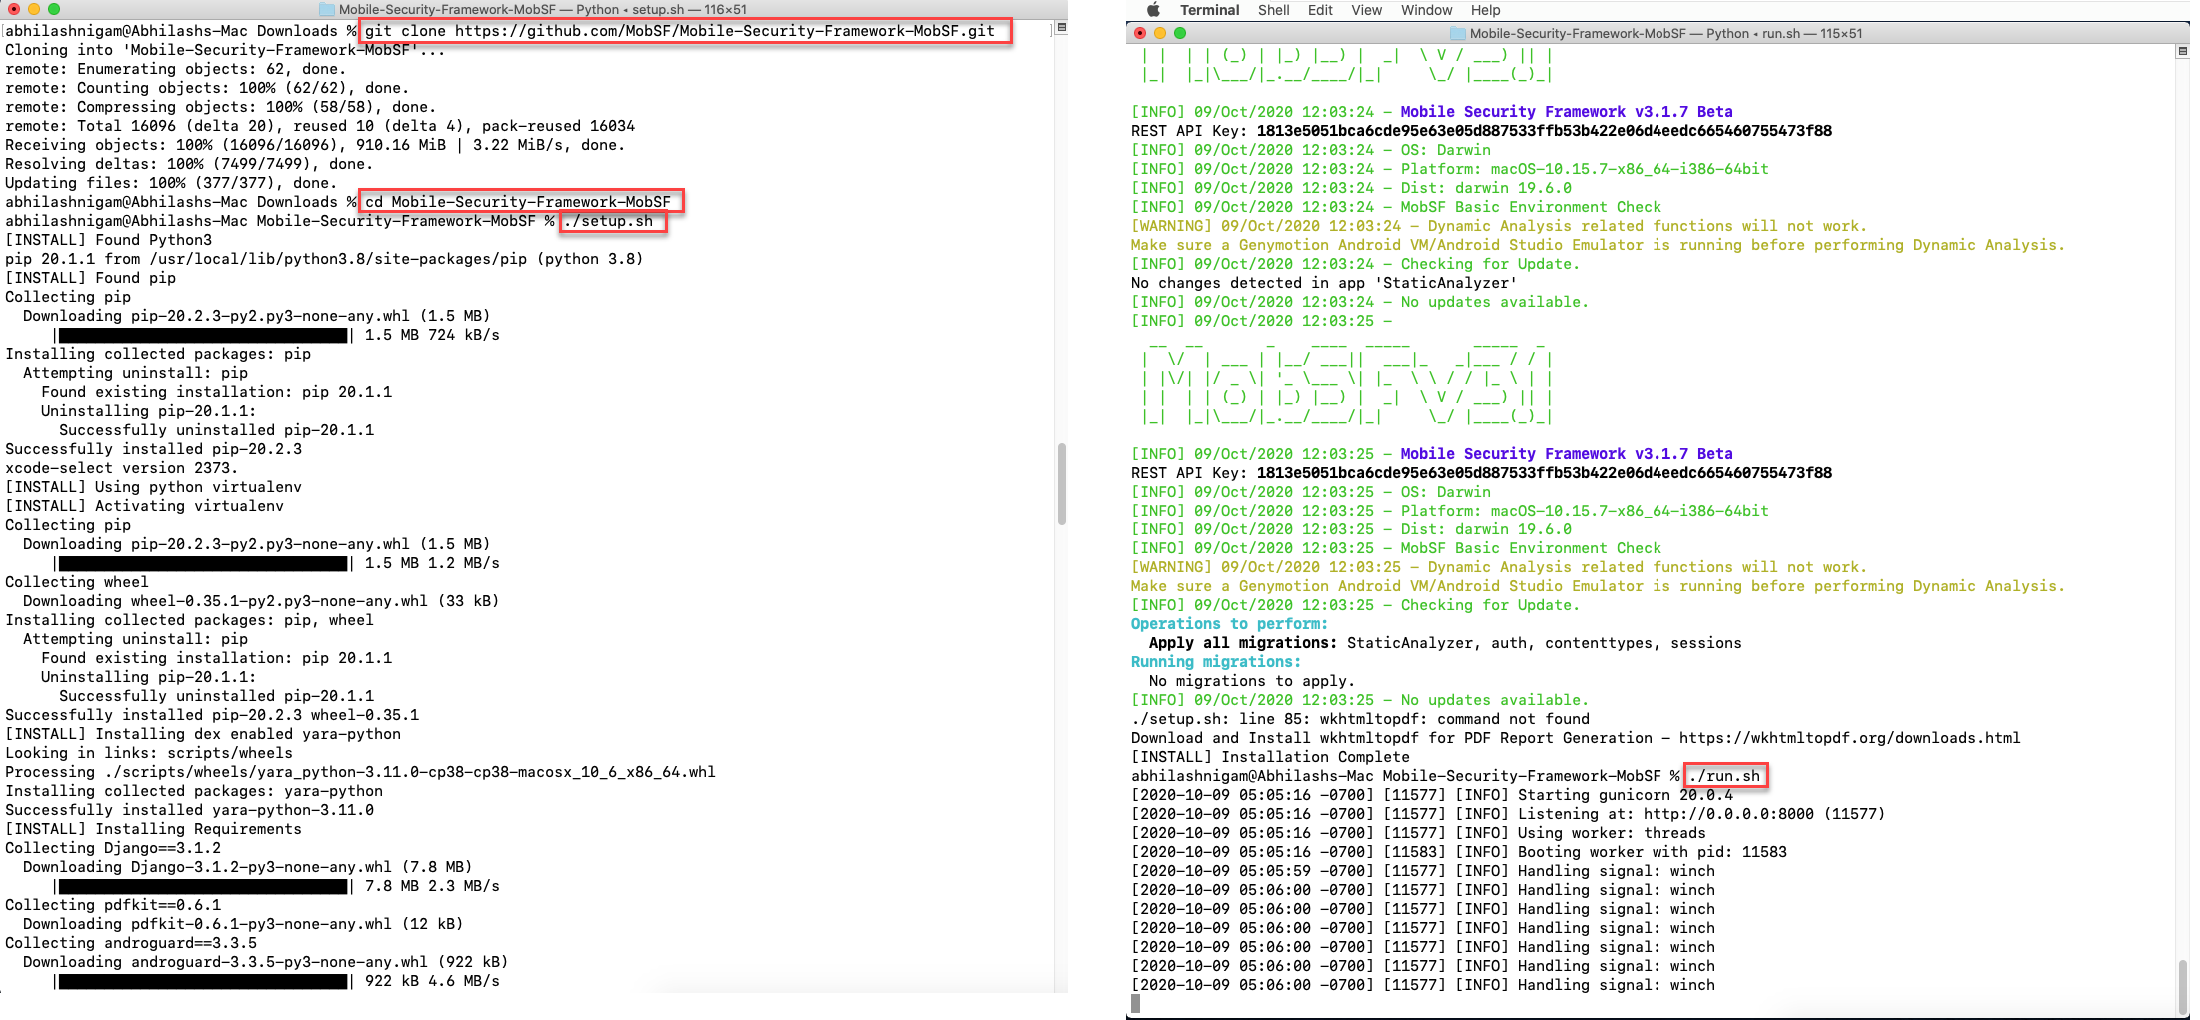This screenshot has width=2200, height=1020.
Task: Click 'No migrations to apply.' line
Action: point(1252,681)
